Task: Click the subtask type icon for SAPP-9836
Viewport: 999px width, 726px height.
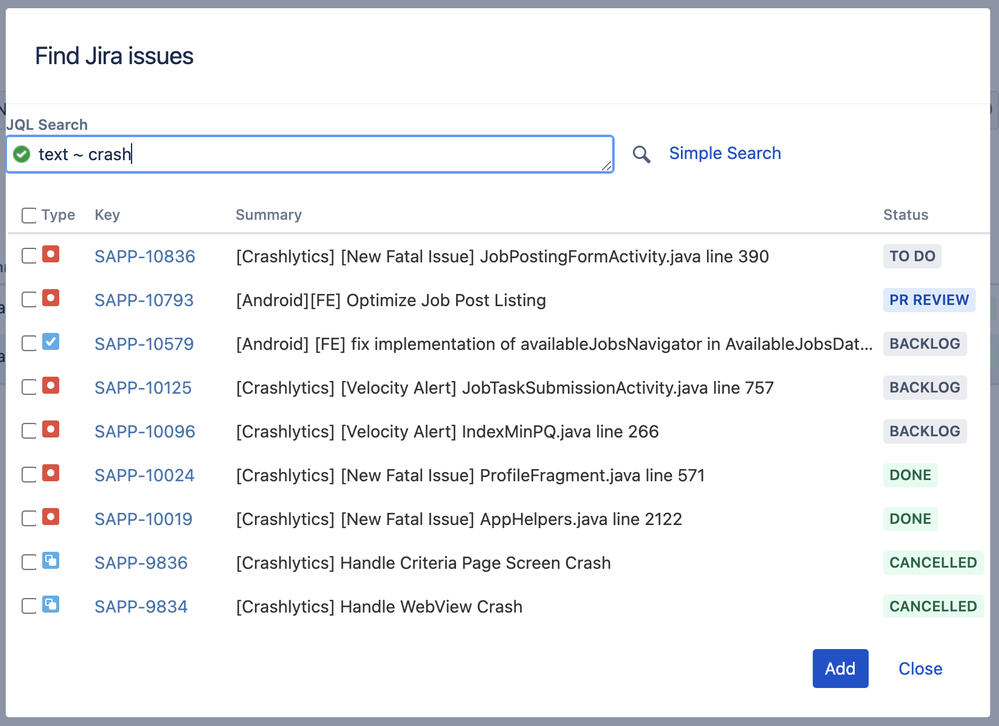Action: pos(51,561)
